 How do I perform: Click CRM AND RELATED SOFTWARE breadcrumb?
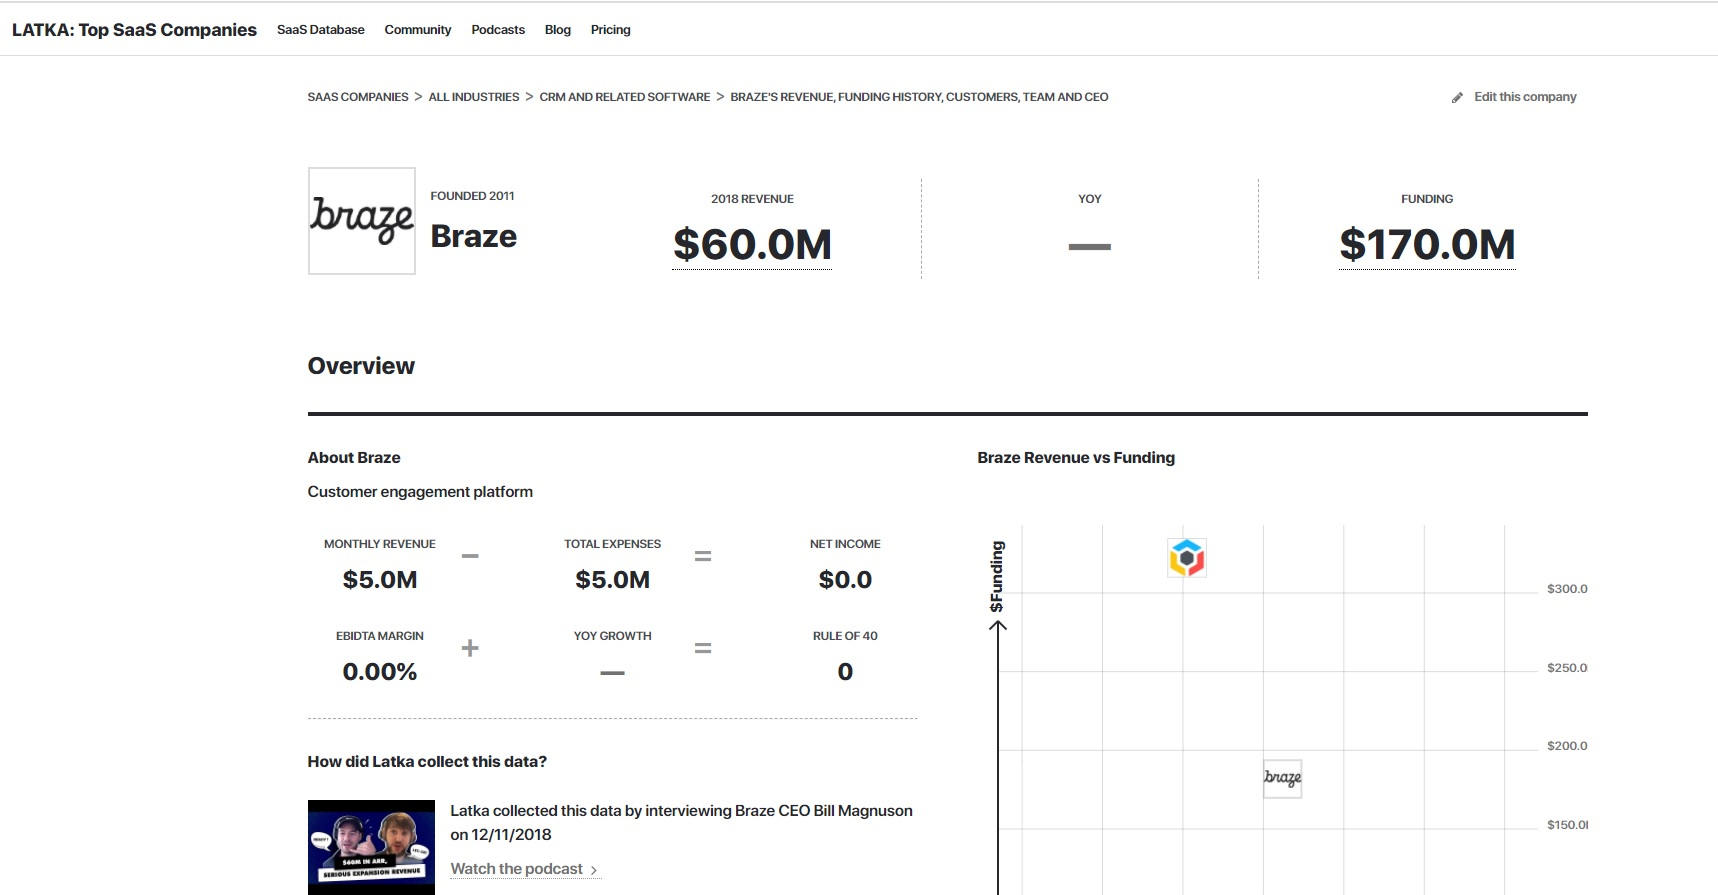point(625,97)
